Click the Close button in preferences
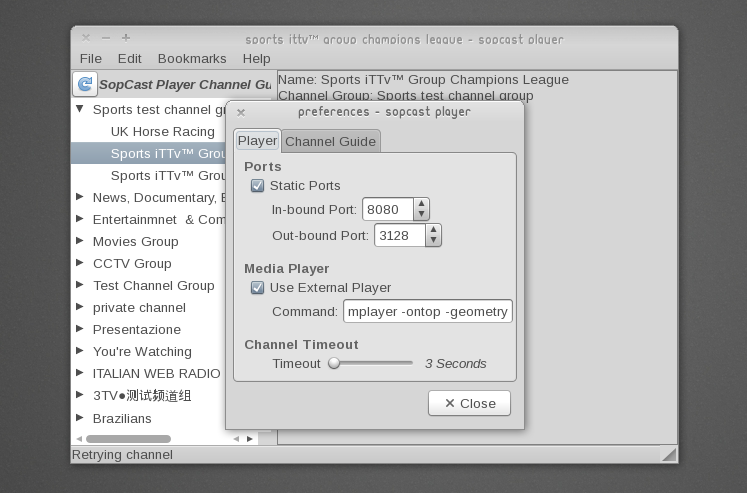The height and width of the screenshot is (493, 747). [x=469, y=403]
